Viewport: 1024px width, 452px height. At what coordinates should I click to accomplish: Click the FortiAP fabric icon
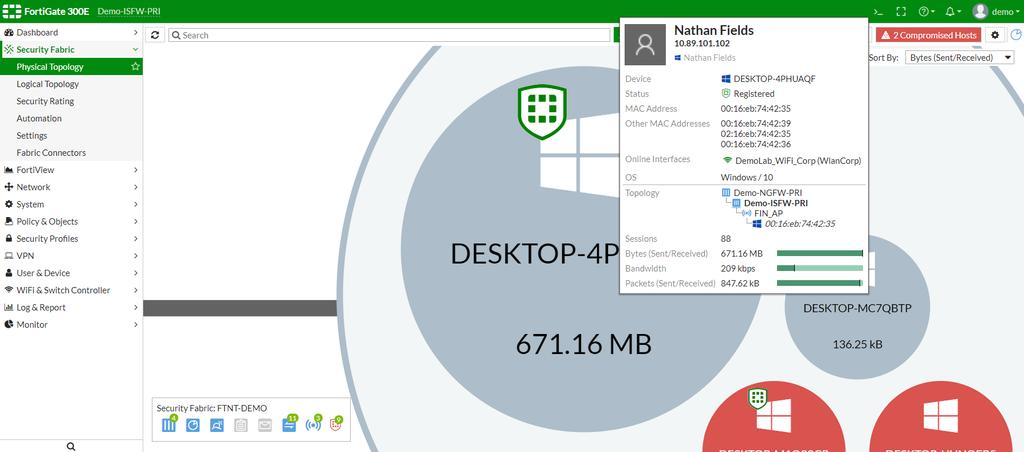click(313, 425)
